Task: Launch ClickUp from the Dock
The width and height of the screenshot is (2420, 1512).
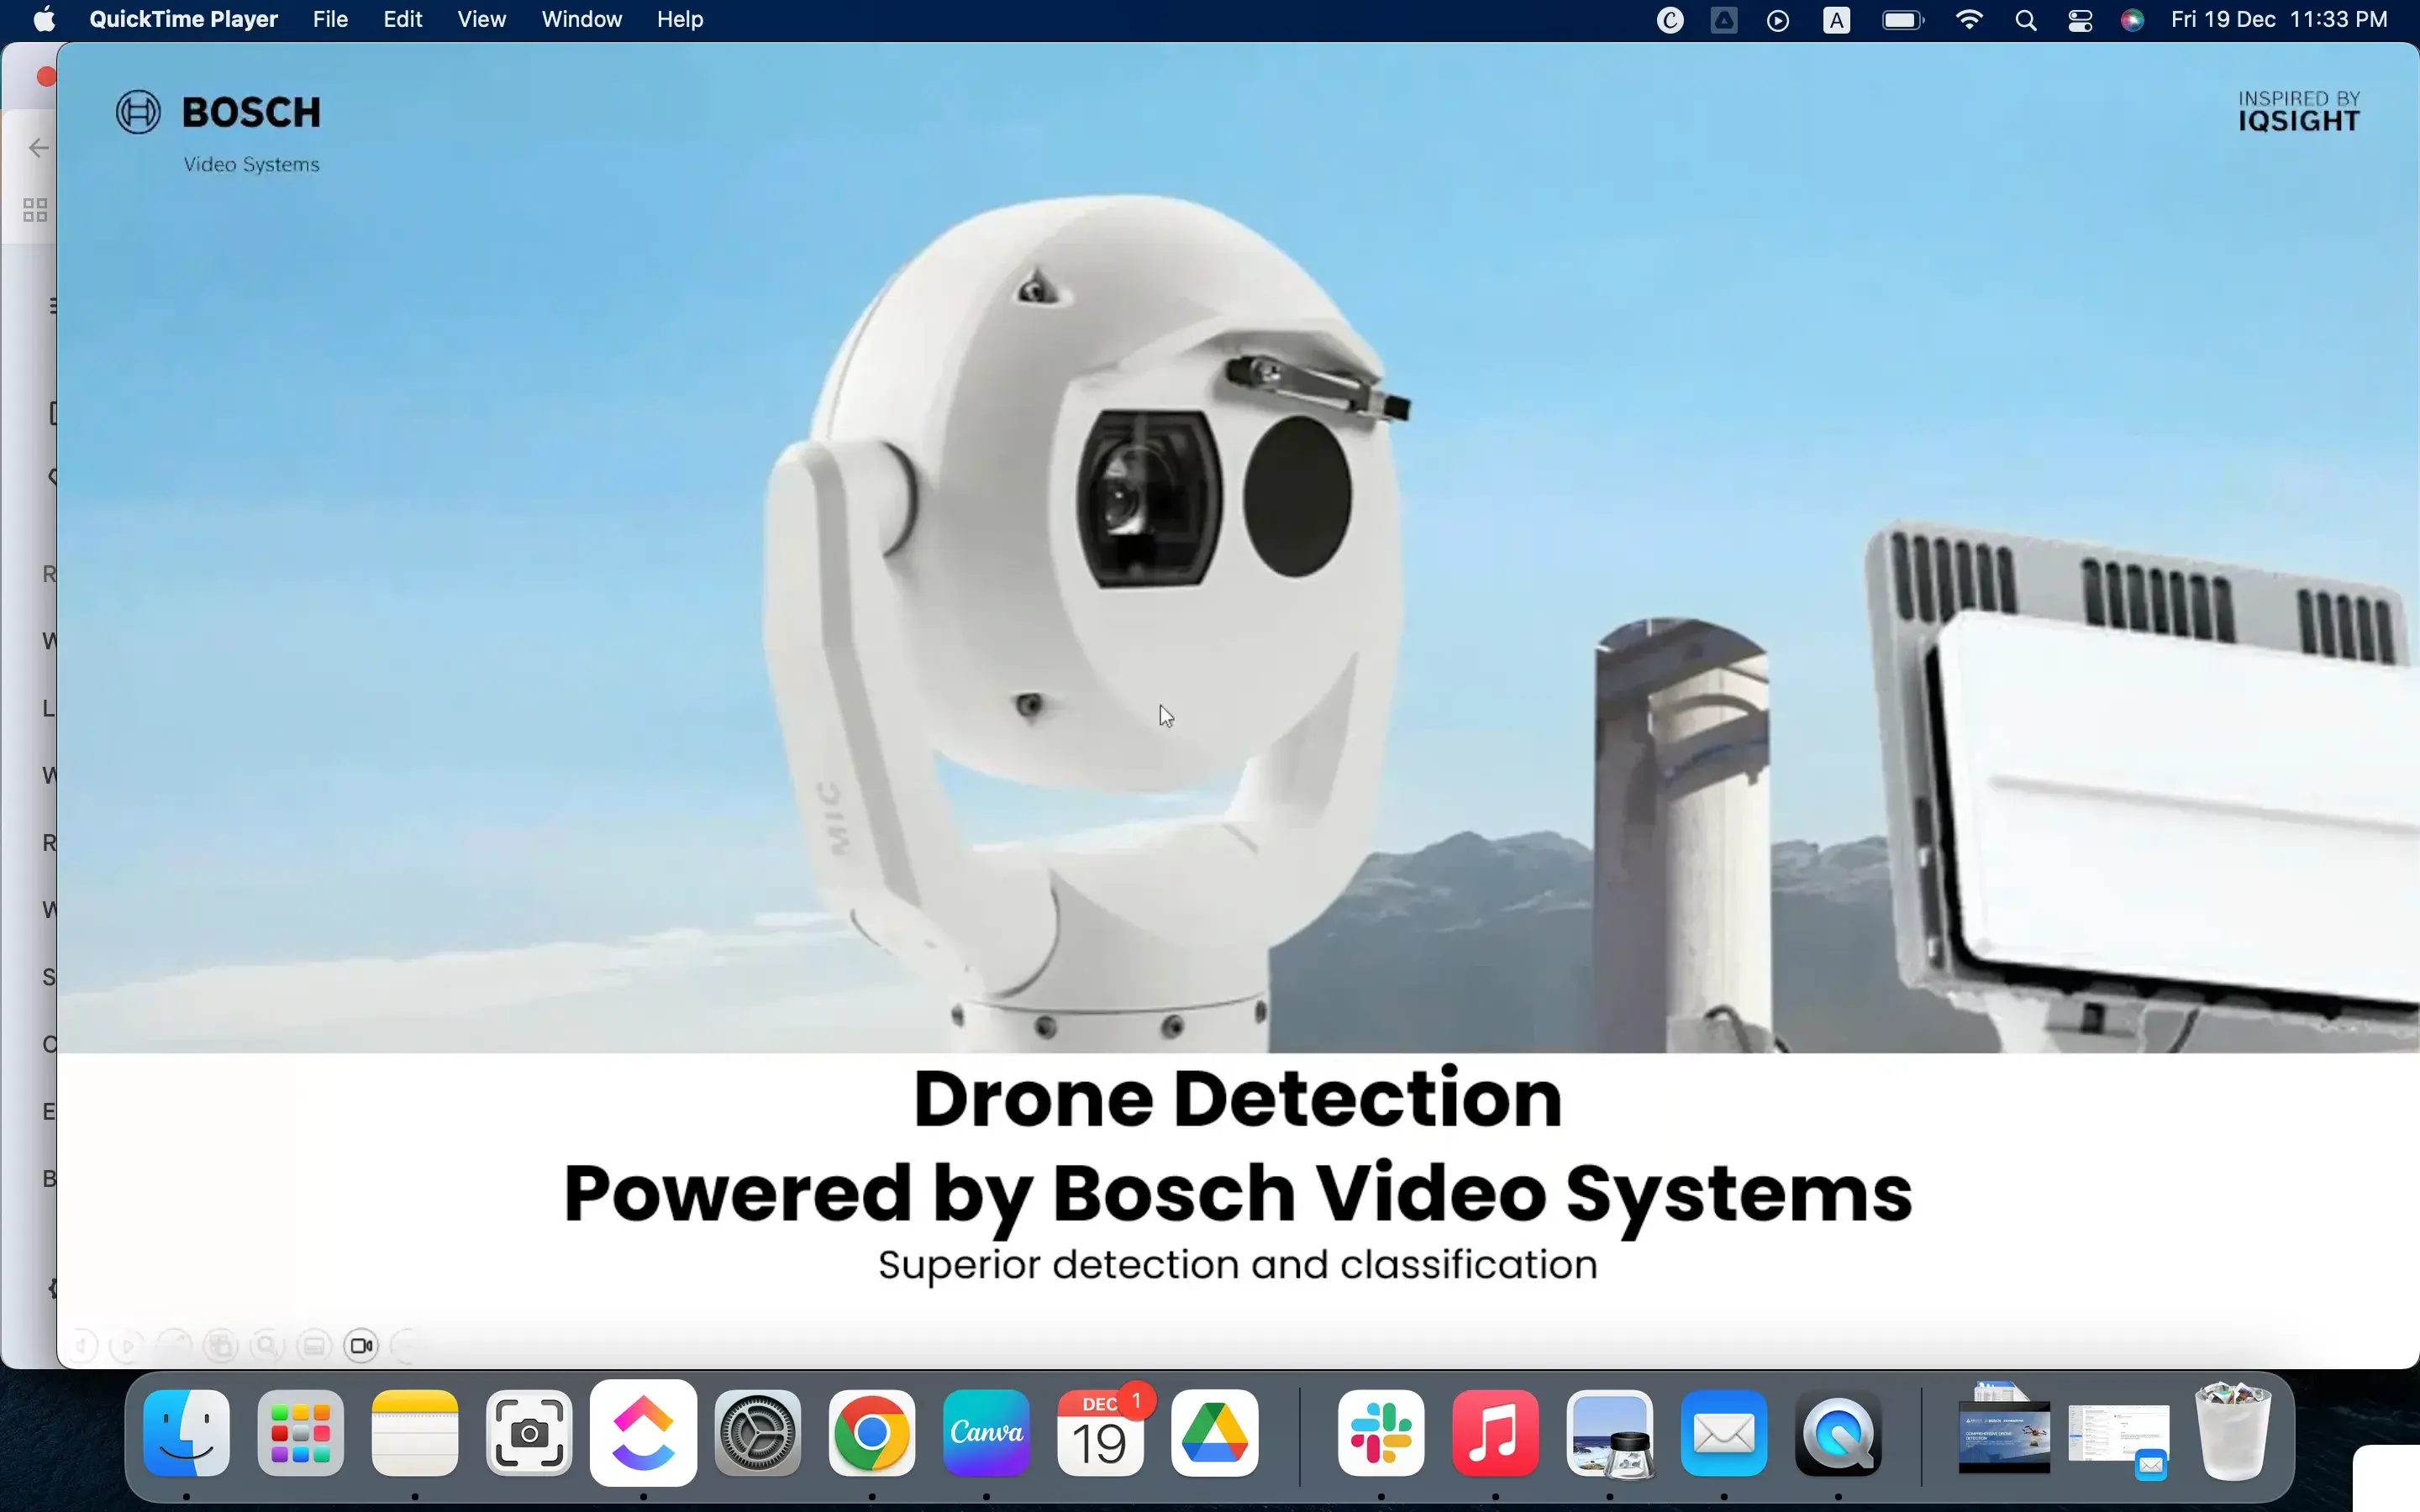Action: click(643, 1433)
